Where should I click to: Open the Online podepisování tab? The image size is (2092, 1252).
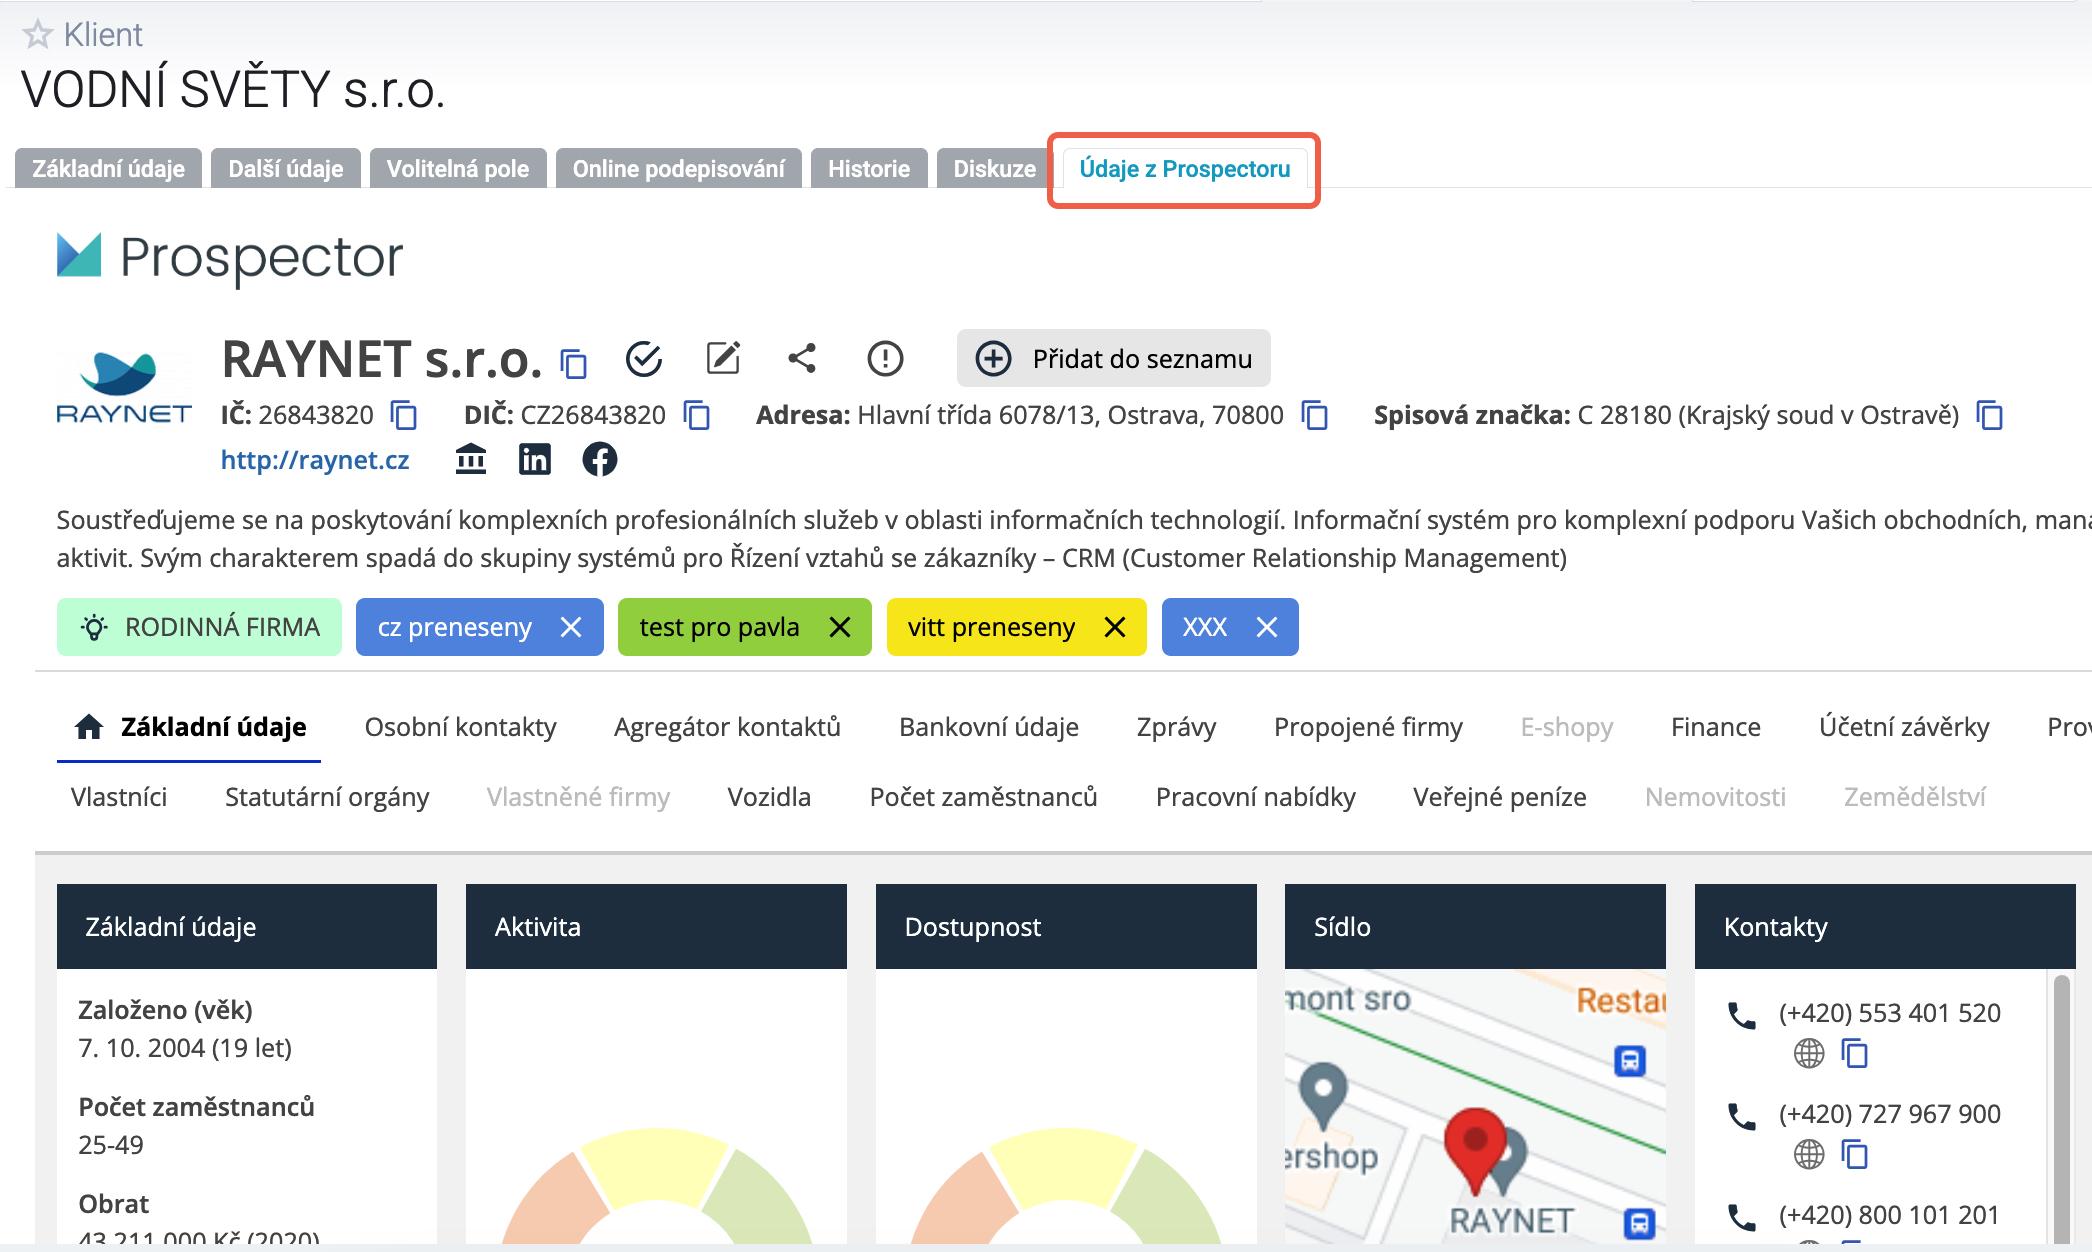click(679, 169)
